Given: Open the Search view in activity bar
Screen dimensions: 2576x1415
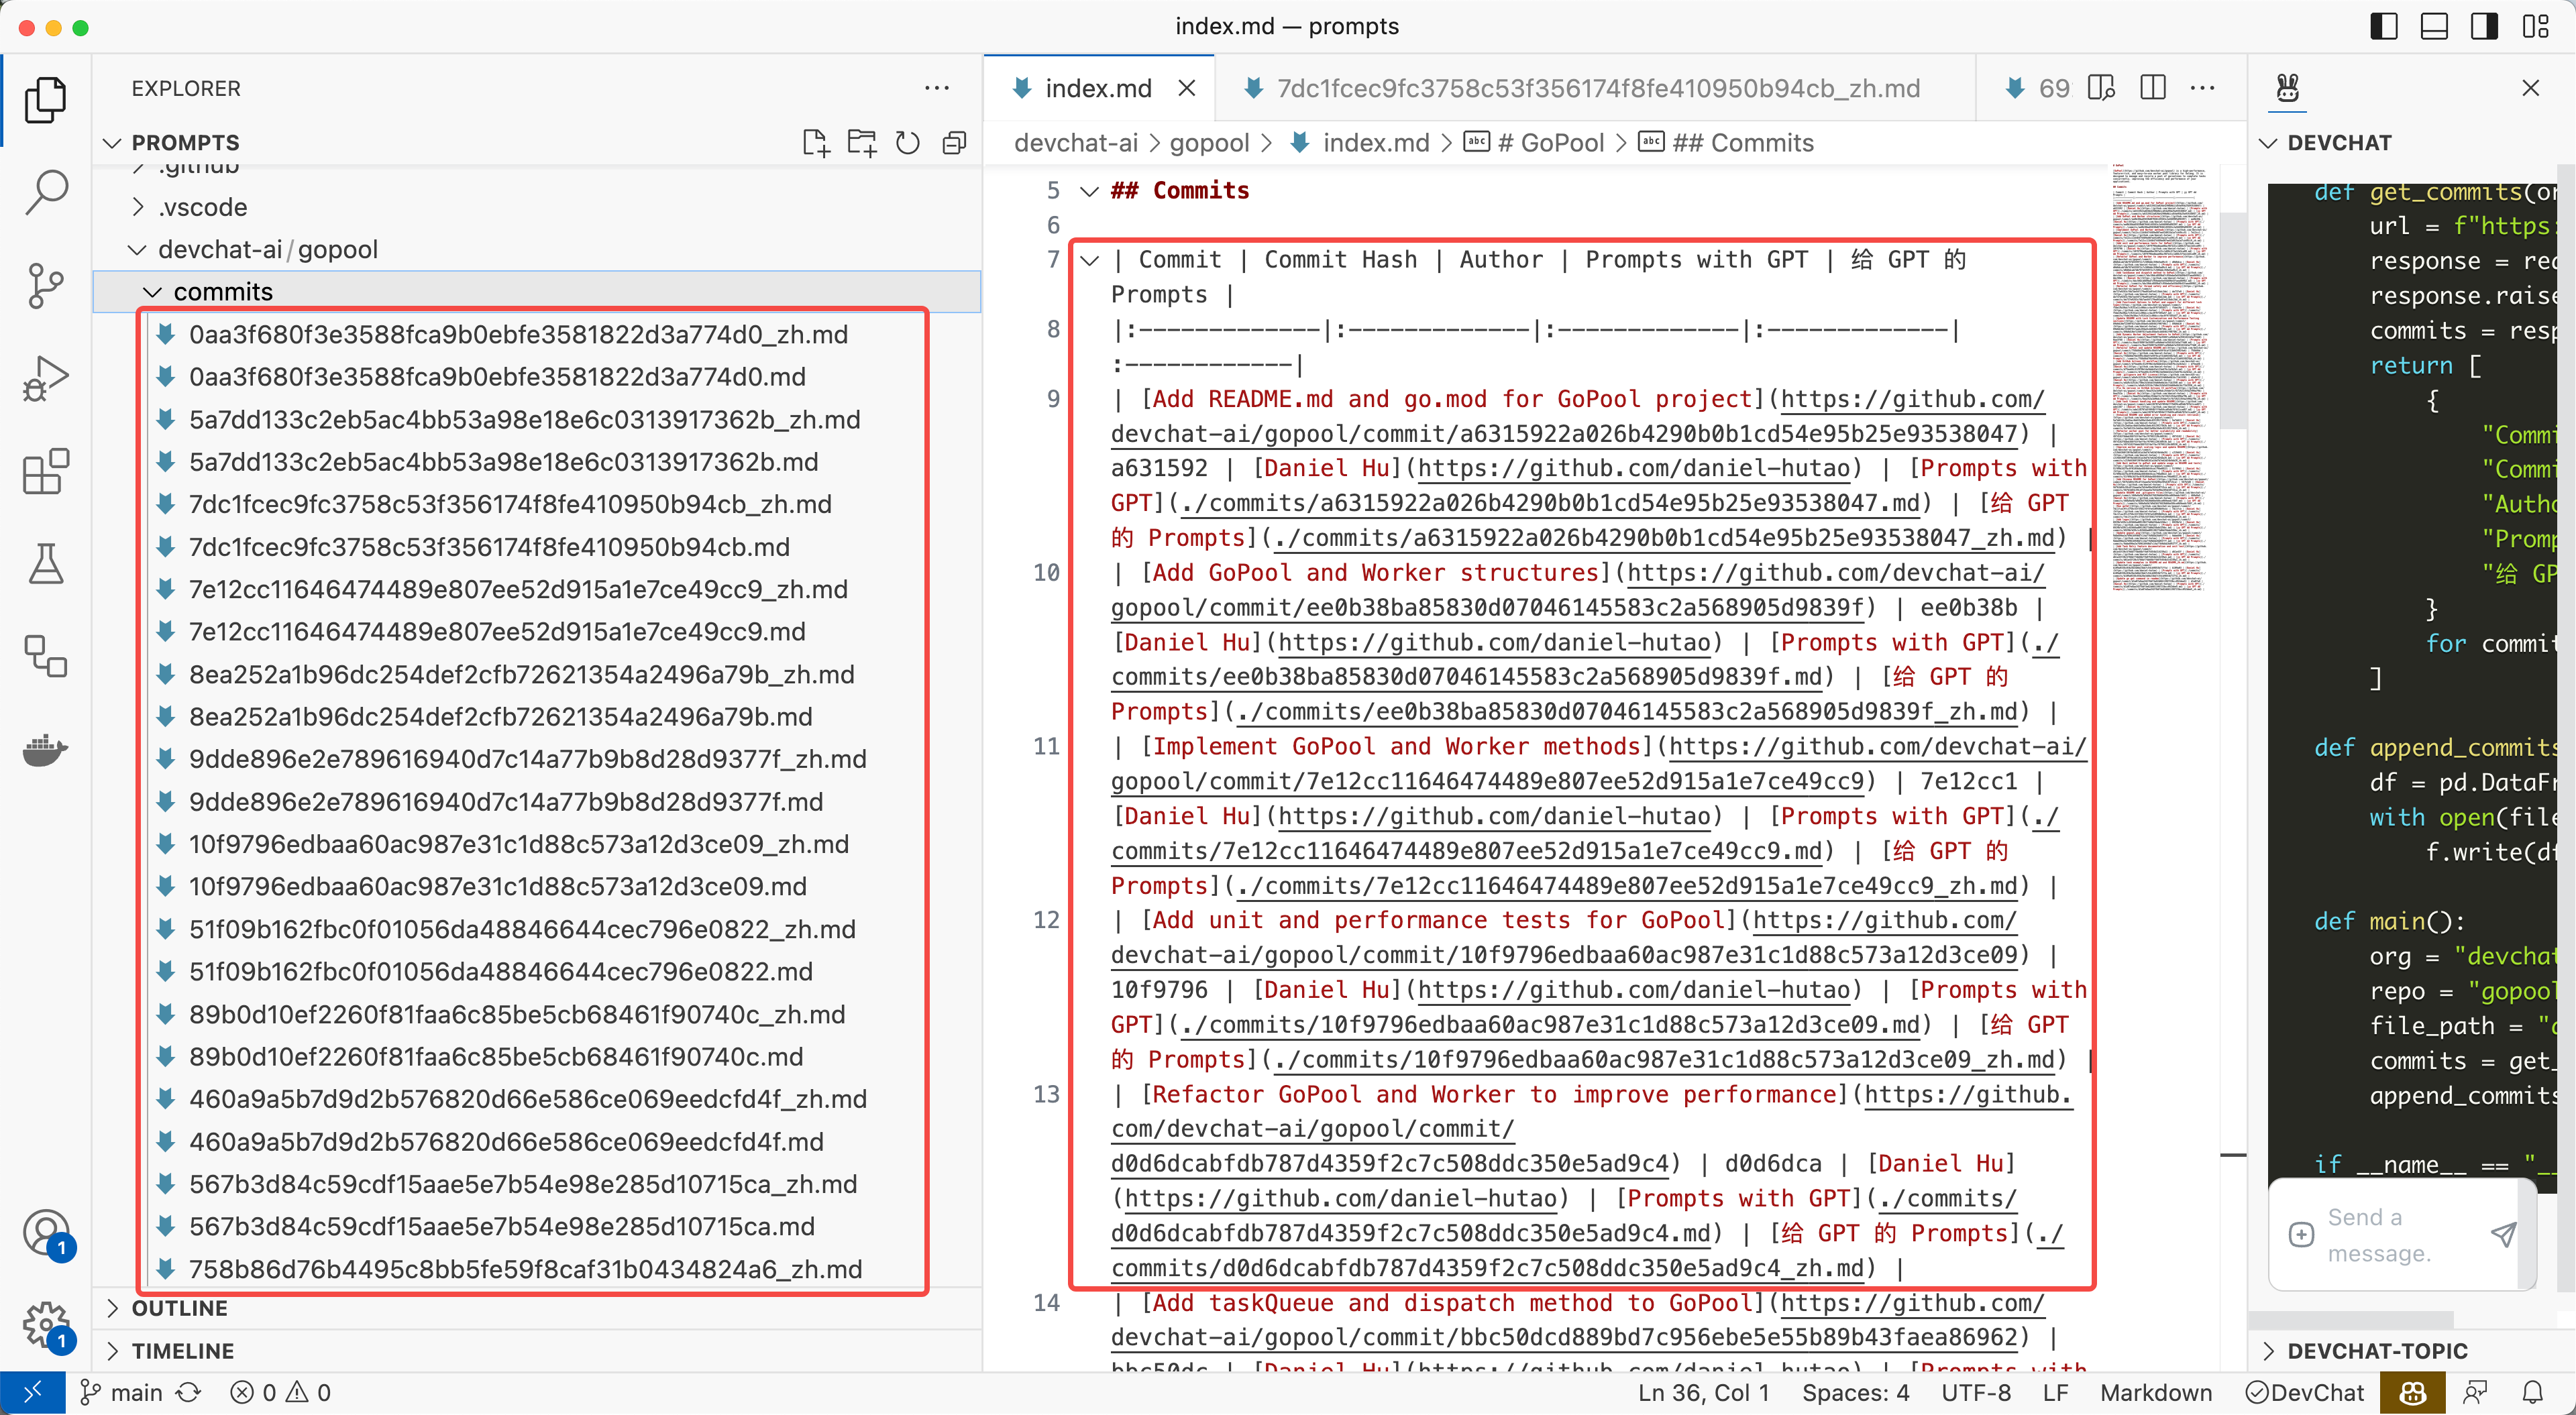Looking at the screenshot, I should point(46,192).
